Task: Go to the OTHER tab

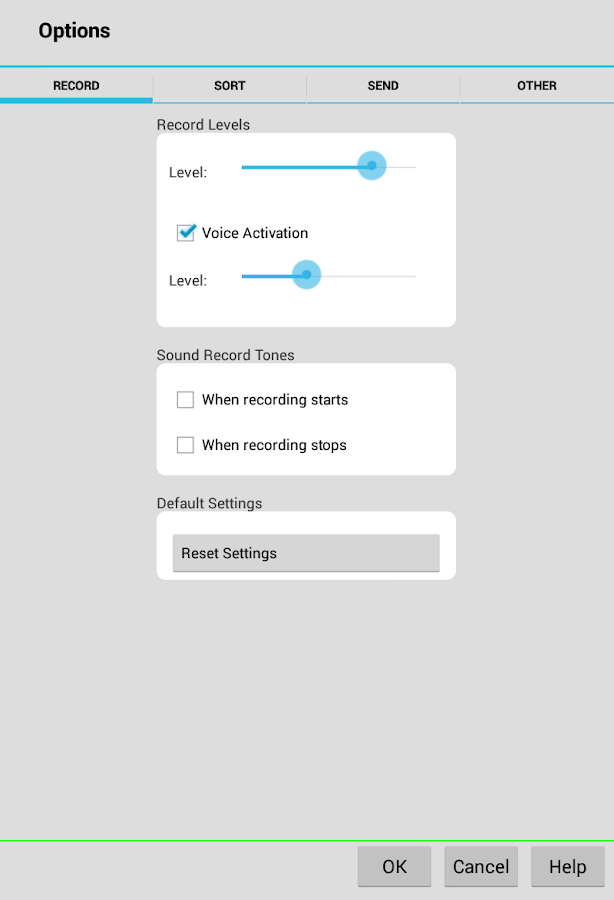Action: [x=536, y=86]
